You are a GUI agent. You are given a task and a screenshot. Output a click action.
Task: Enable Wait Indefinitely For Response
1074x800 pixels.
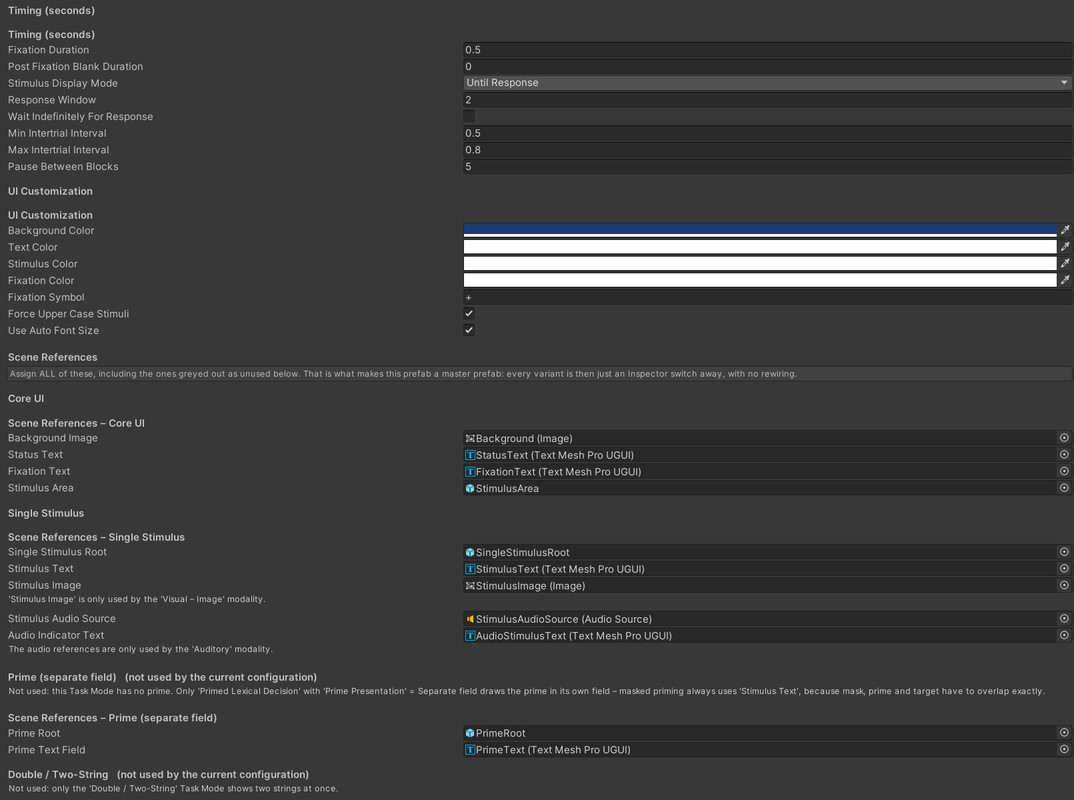tap(469, 116)
